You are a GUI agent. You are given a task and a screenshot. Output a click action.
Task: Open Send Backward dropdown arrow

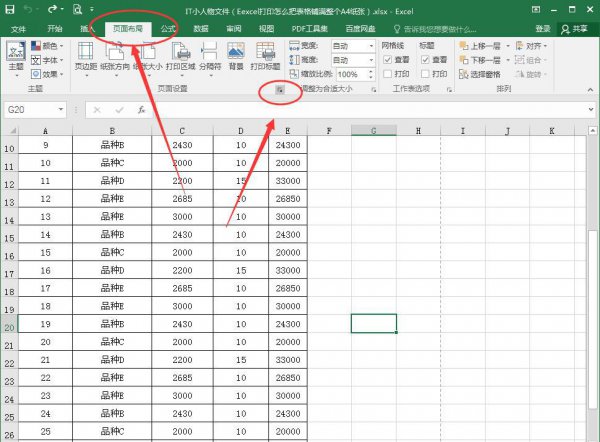(508, 60)
